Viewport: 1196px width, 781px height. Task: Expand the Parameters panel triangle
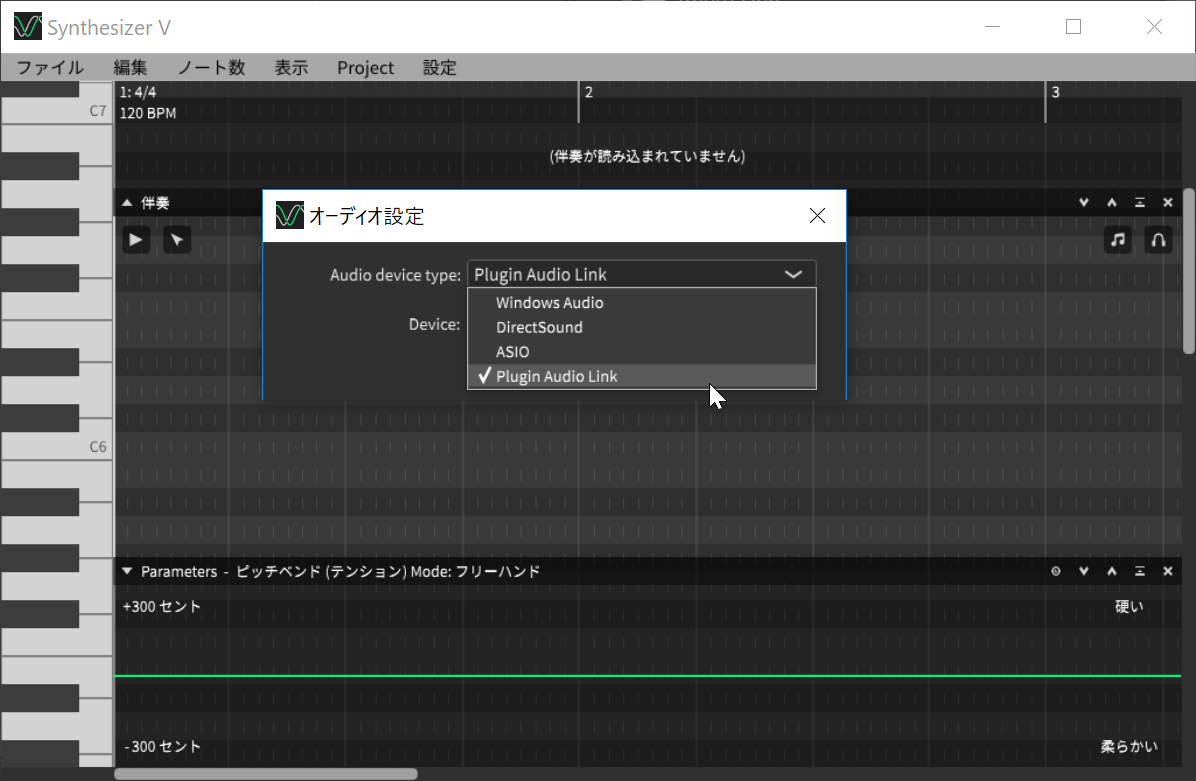pyautogui.click(x=127, y=571)
